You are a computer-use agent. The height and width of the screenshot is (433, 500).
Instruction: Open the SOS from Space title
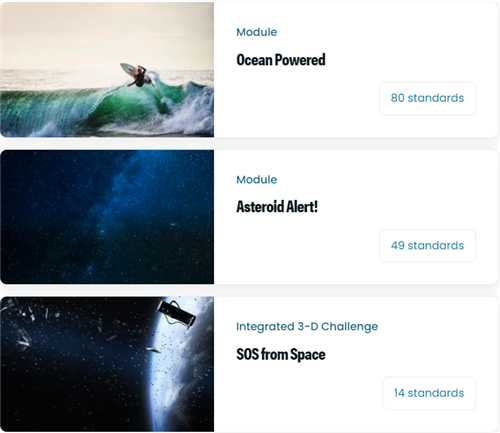pos(281,354)
